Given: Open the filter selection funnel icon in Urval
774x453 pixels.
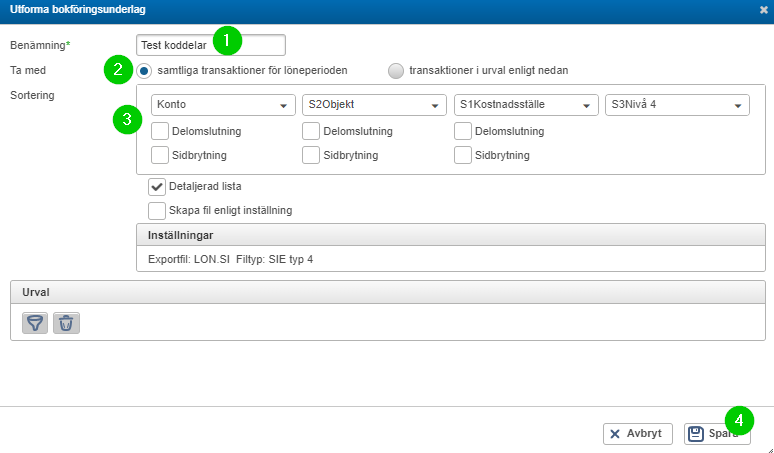Looking at the screenshot, I should pyautogui.click(x=35, y=323).
